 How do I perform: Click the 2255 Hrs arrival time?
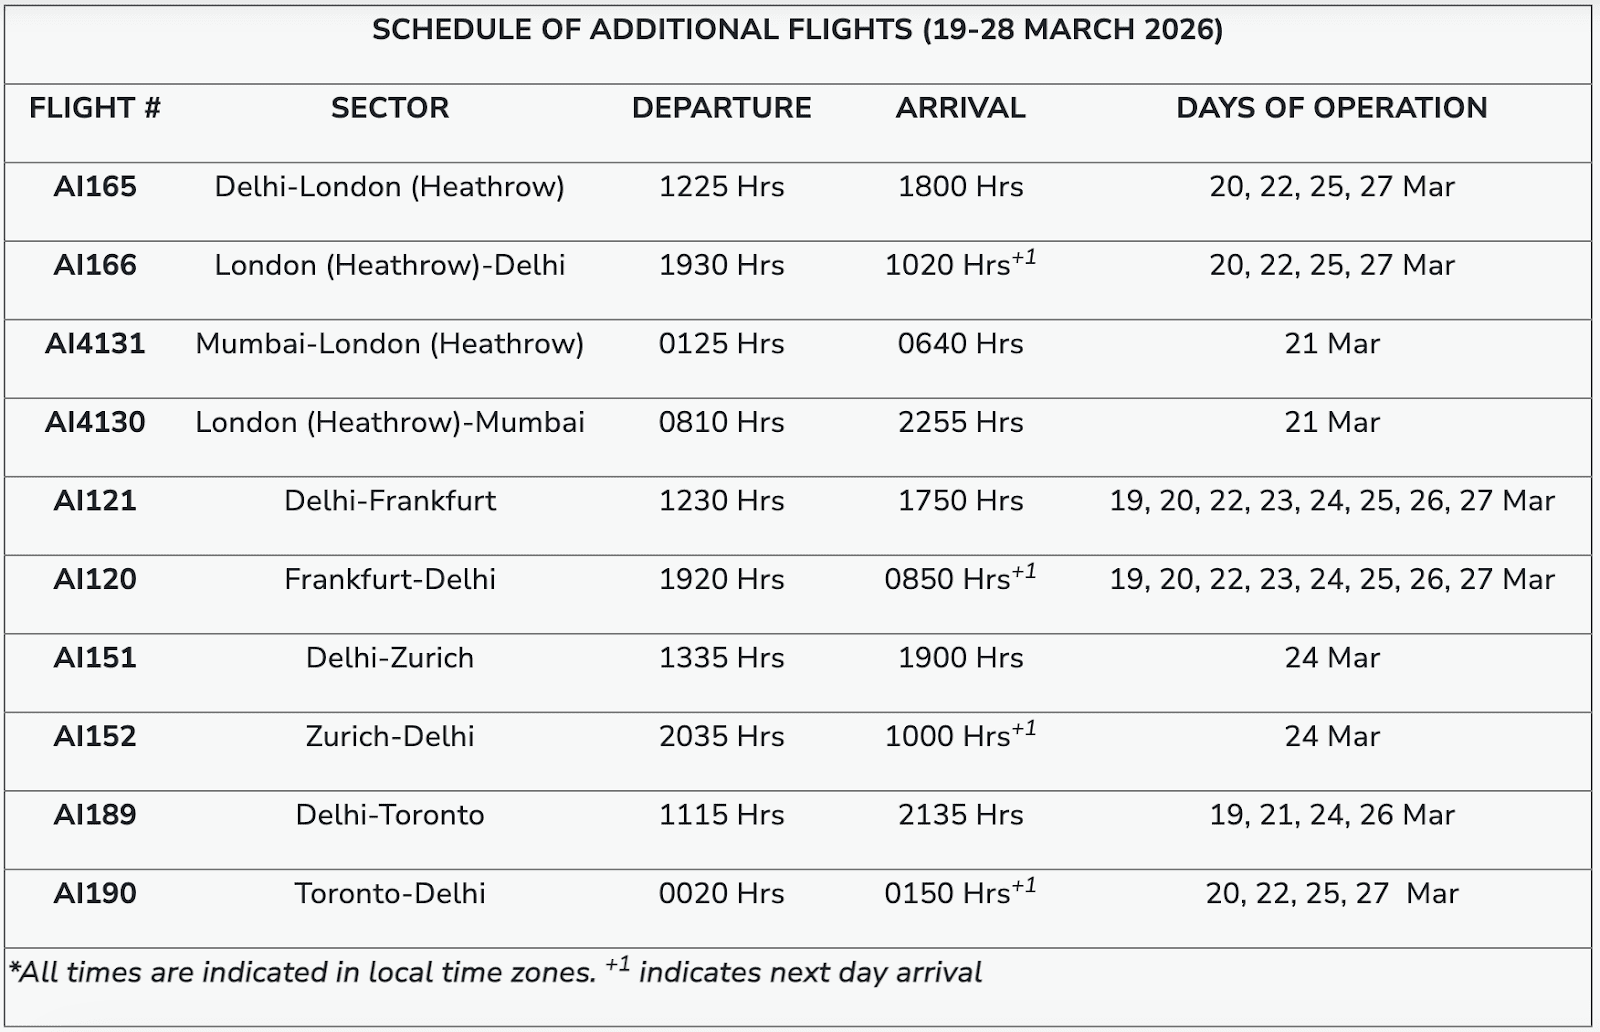tap(960, 423)
